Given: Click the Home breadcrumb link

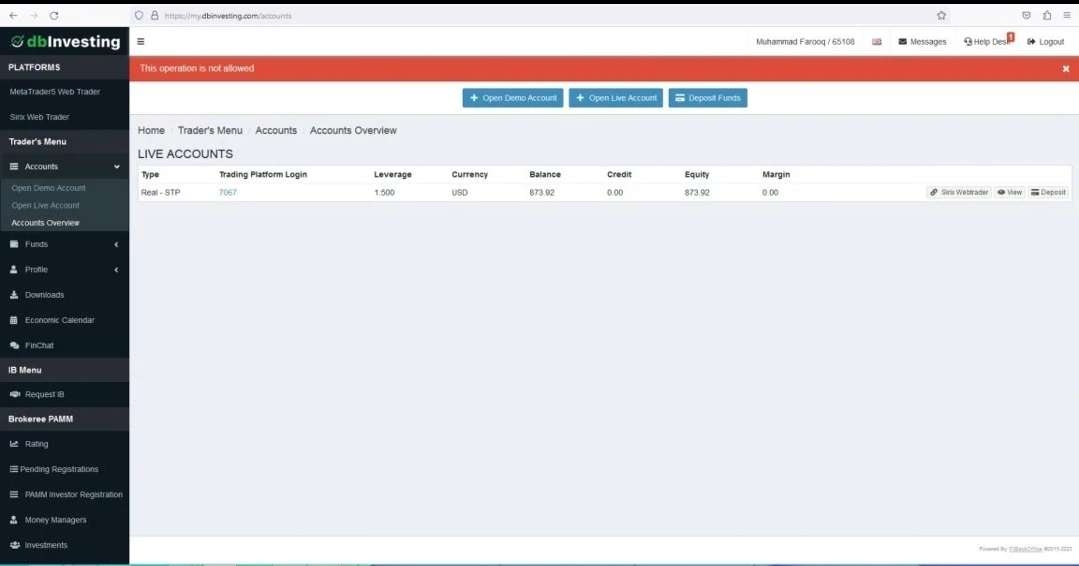Looking at the screenshot, I should (x=151, y=131).
